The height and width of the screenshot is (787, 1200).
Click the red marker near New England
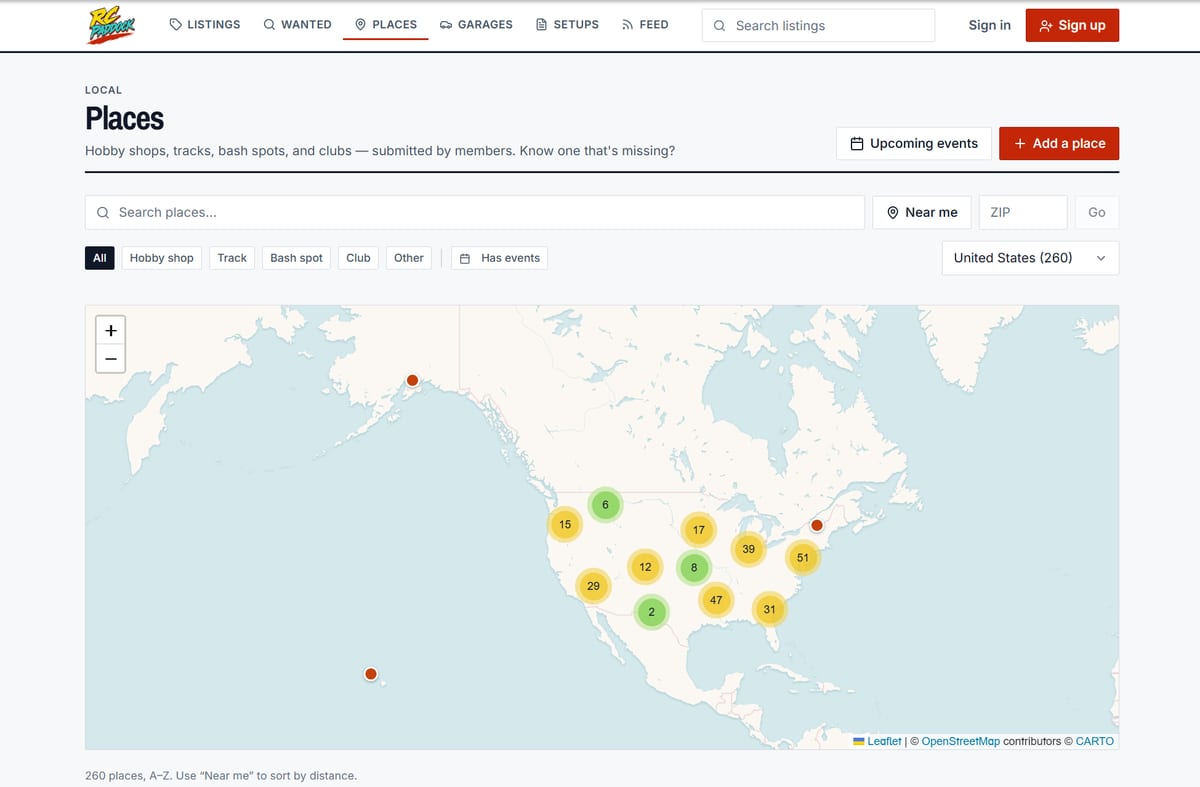click(816, 525)
